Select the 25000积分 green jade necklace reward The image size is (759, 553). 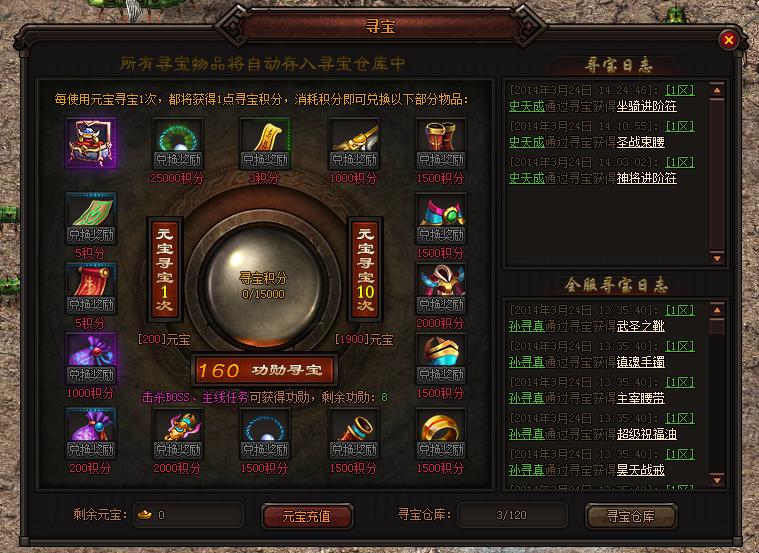click(178, 144)
